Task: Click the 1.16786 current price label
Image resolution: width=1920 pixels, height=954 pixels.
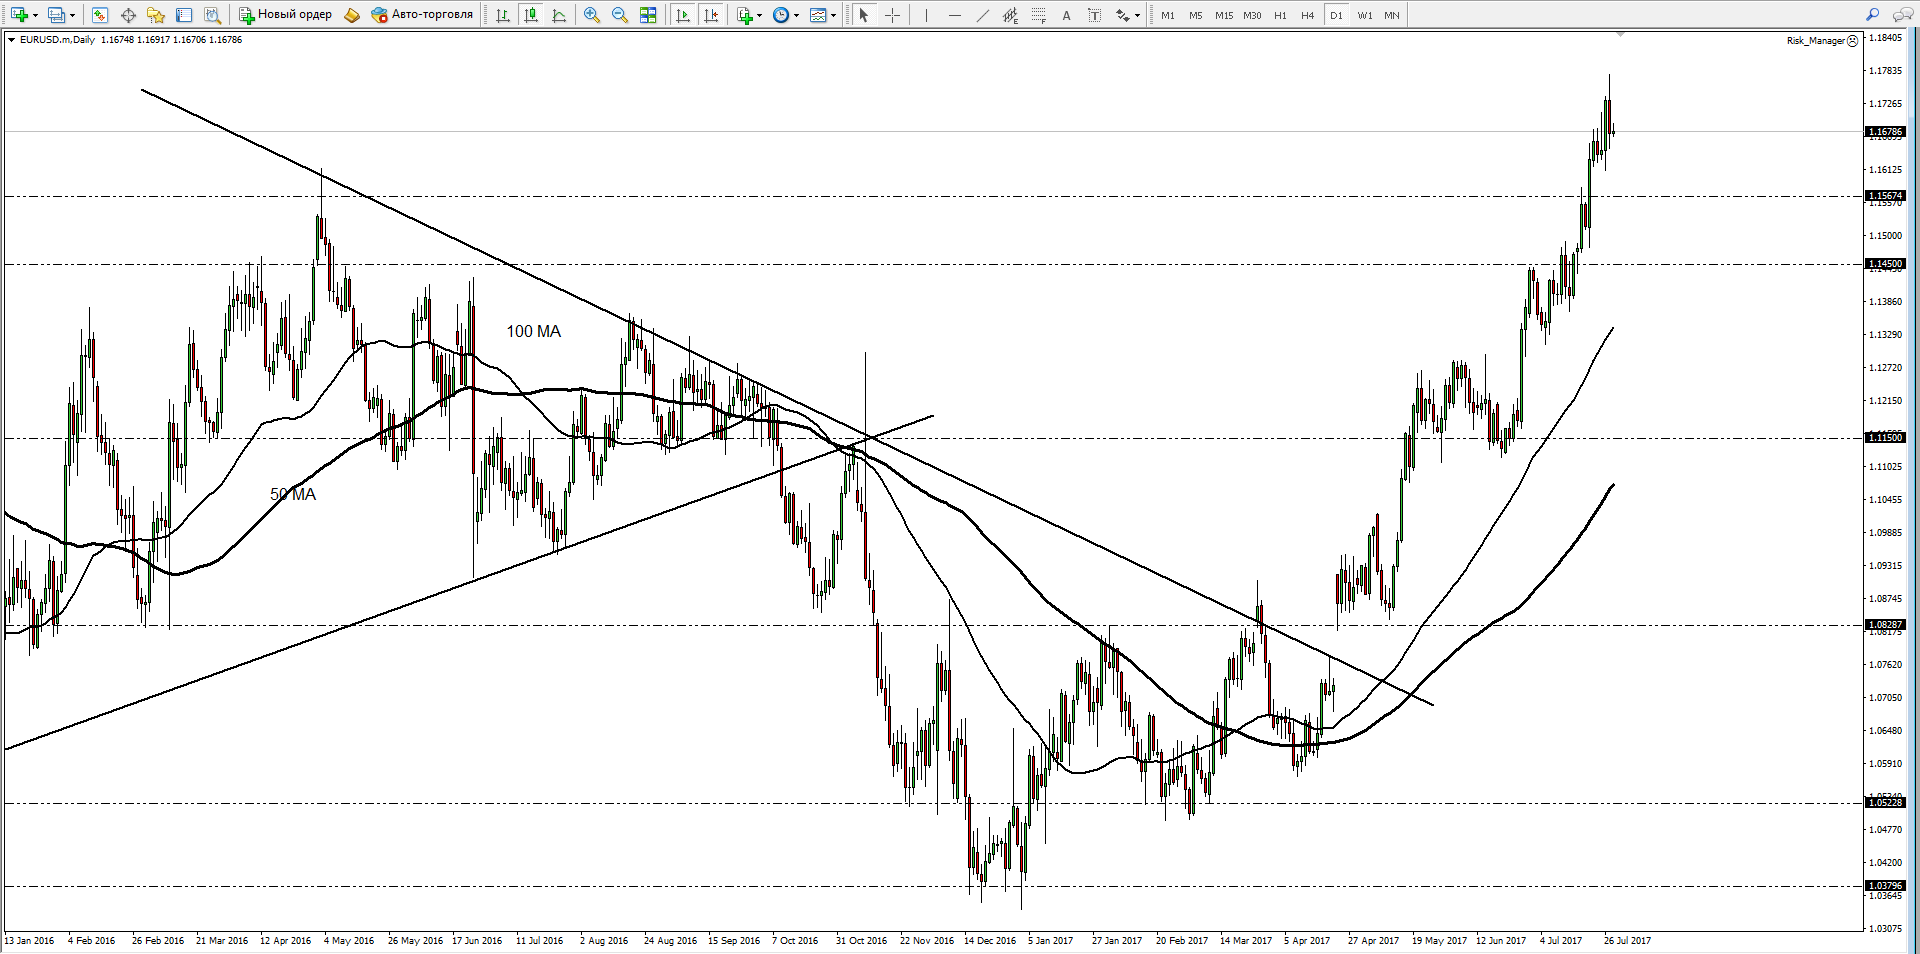Action: (1886, 131)
